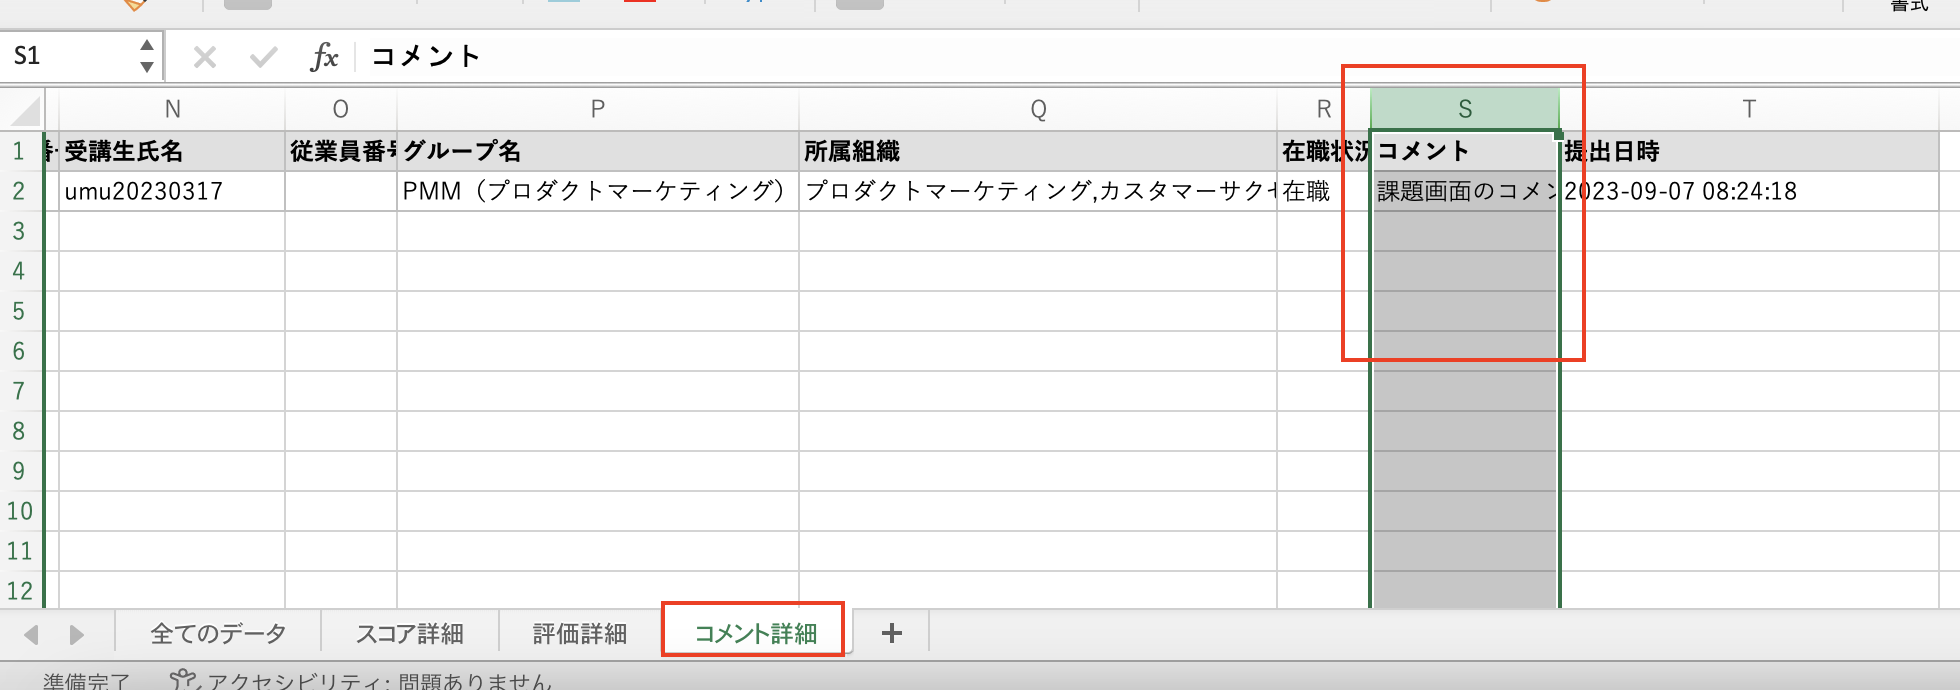Select the 評価詳細 sheet tab
The width and height of the screenshot is (1960, 690).
pos(580,633)
